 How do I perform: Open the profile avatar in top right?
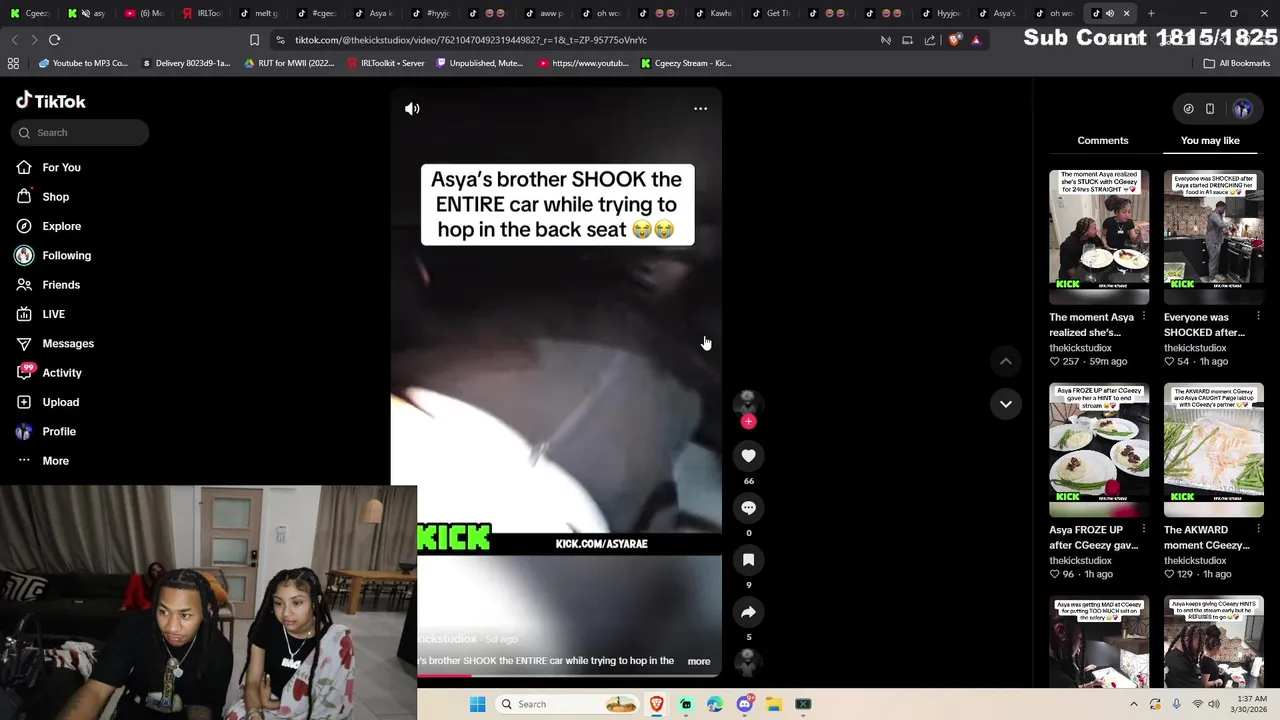pyautogui.click(x=1242, y=109)
